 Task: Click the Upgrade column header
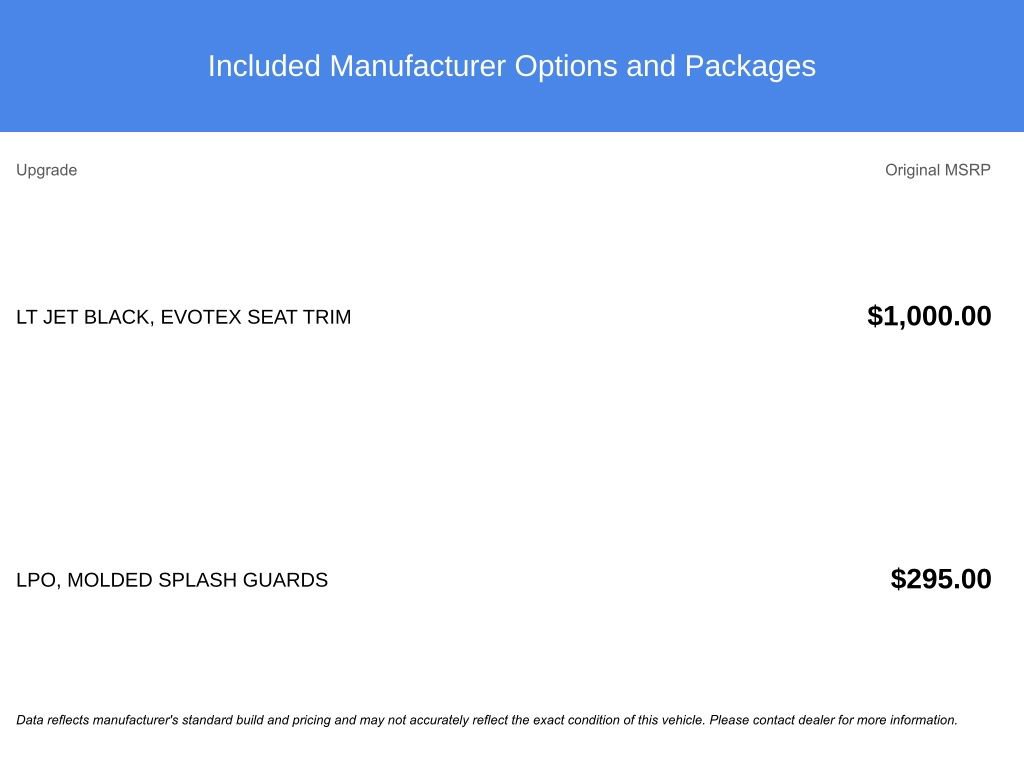click(46, 170)
